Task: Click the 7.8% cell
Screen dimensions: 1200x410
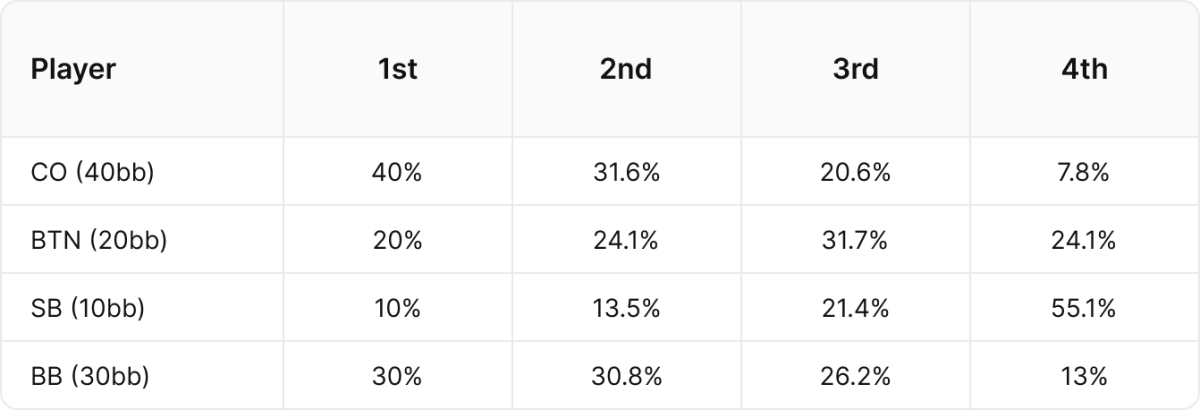Action: click(x=1085, y=172)
